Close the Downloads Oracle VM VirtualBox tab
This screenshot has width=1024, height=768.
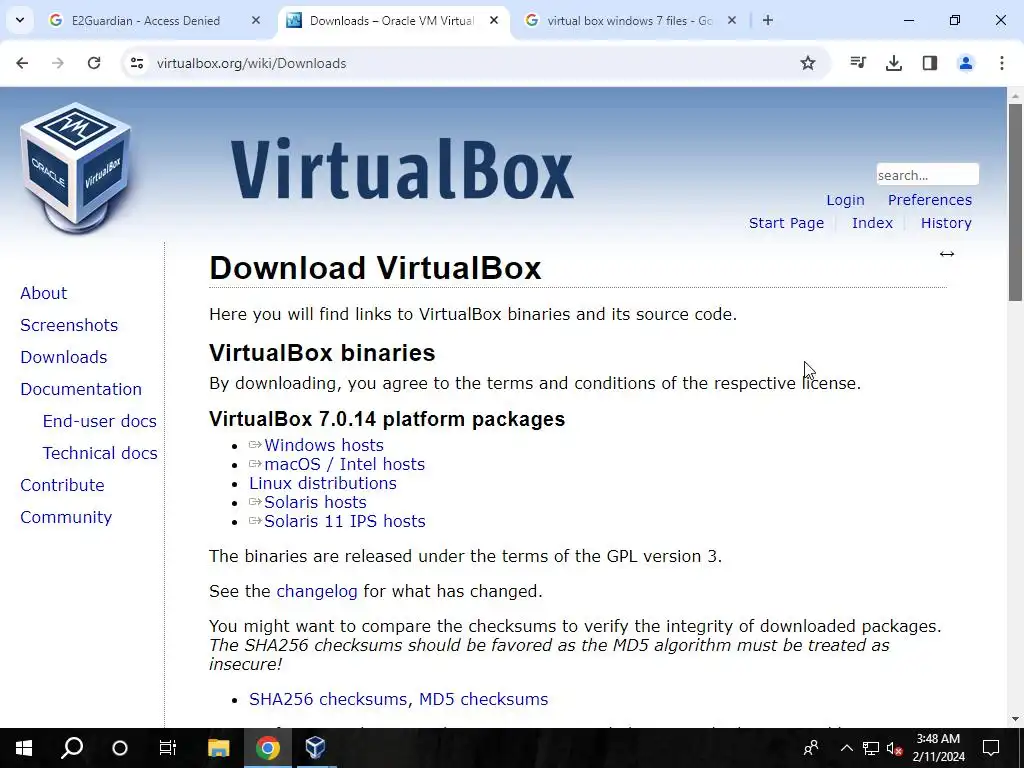coord(494,20)
